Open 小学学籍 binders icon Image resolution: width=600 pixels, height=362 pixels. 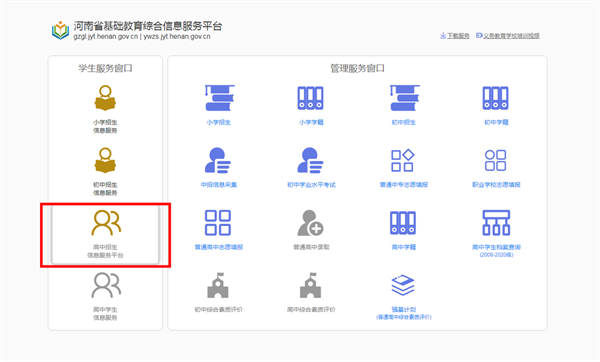[311, 98]
